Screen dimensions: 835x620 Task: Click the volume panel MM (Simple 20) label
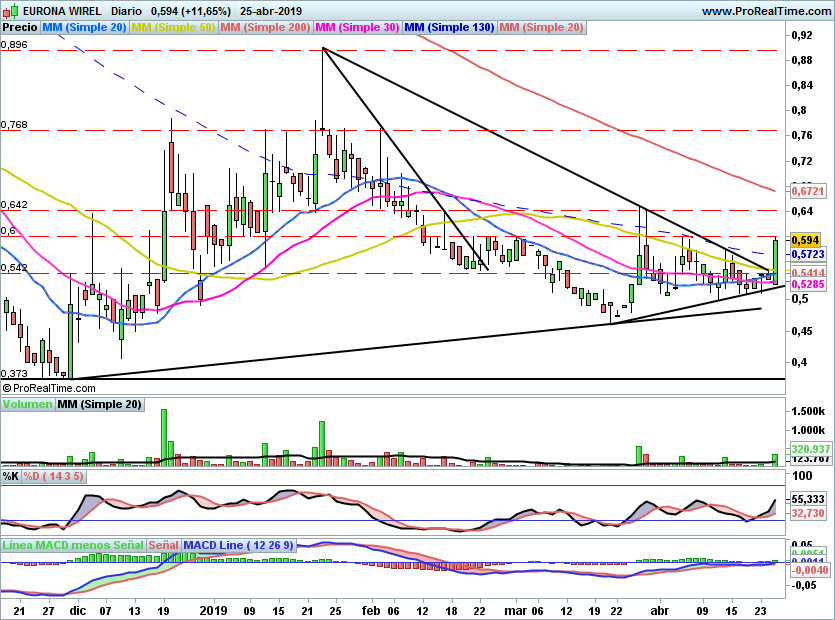click(100, 404)
